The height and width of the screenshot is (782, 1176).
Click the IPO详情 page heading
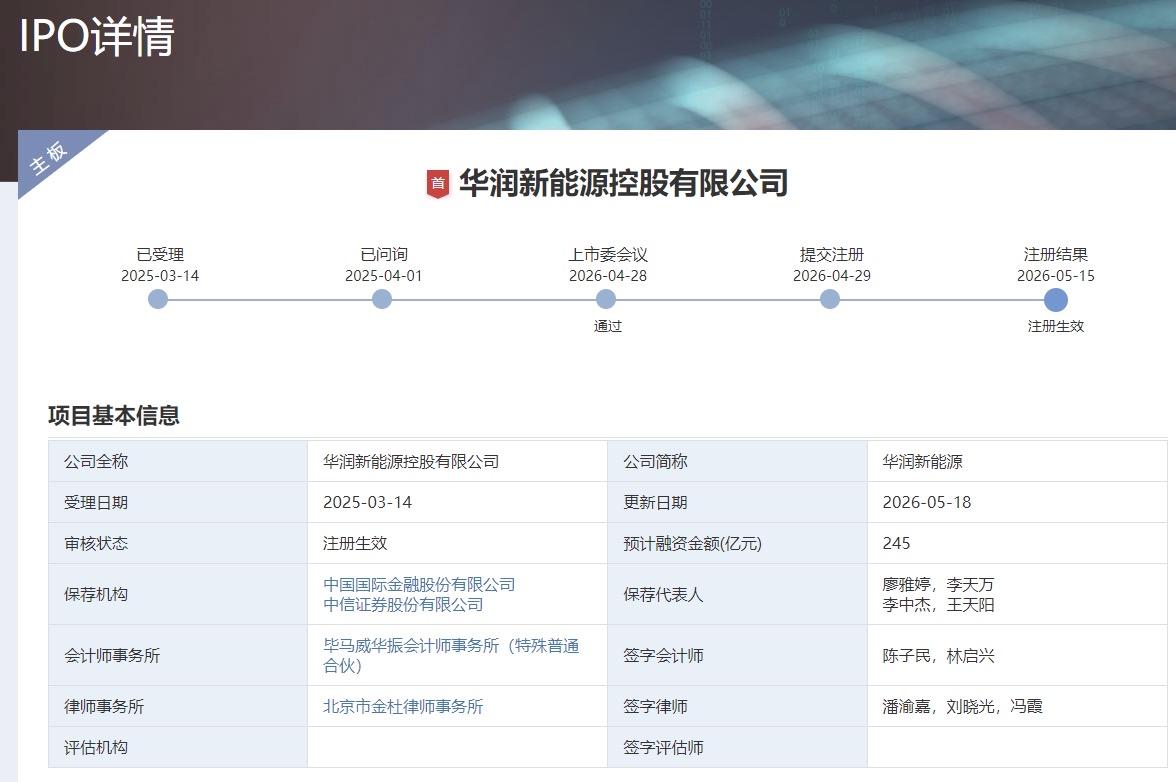tap(97, 36)
